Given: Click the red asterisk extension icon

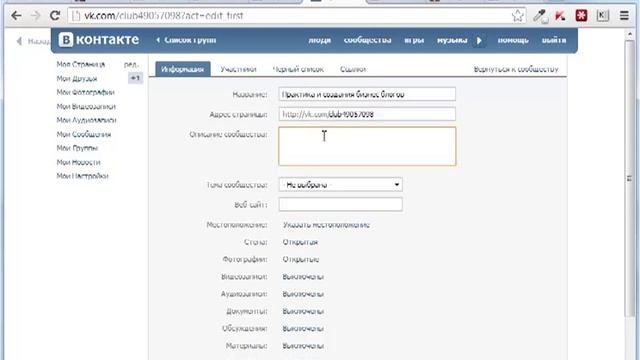Looking at the screenshot, I should tap(581, 16).
